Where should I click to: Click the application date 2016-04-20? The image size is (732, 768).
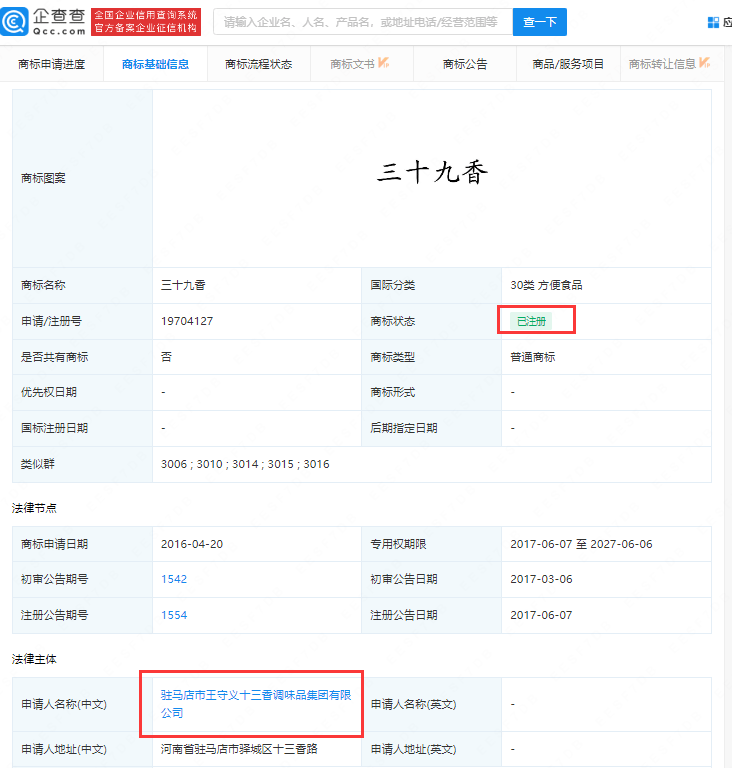(192, 544)
